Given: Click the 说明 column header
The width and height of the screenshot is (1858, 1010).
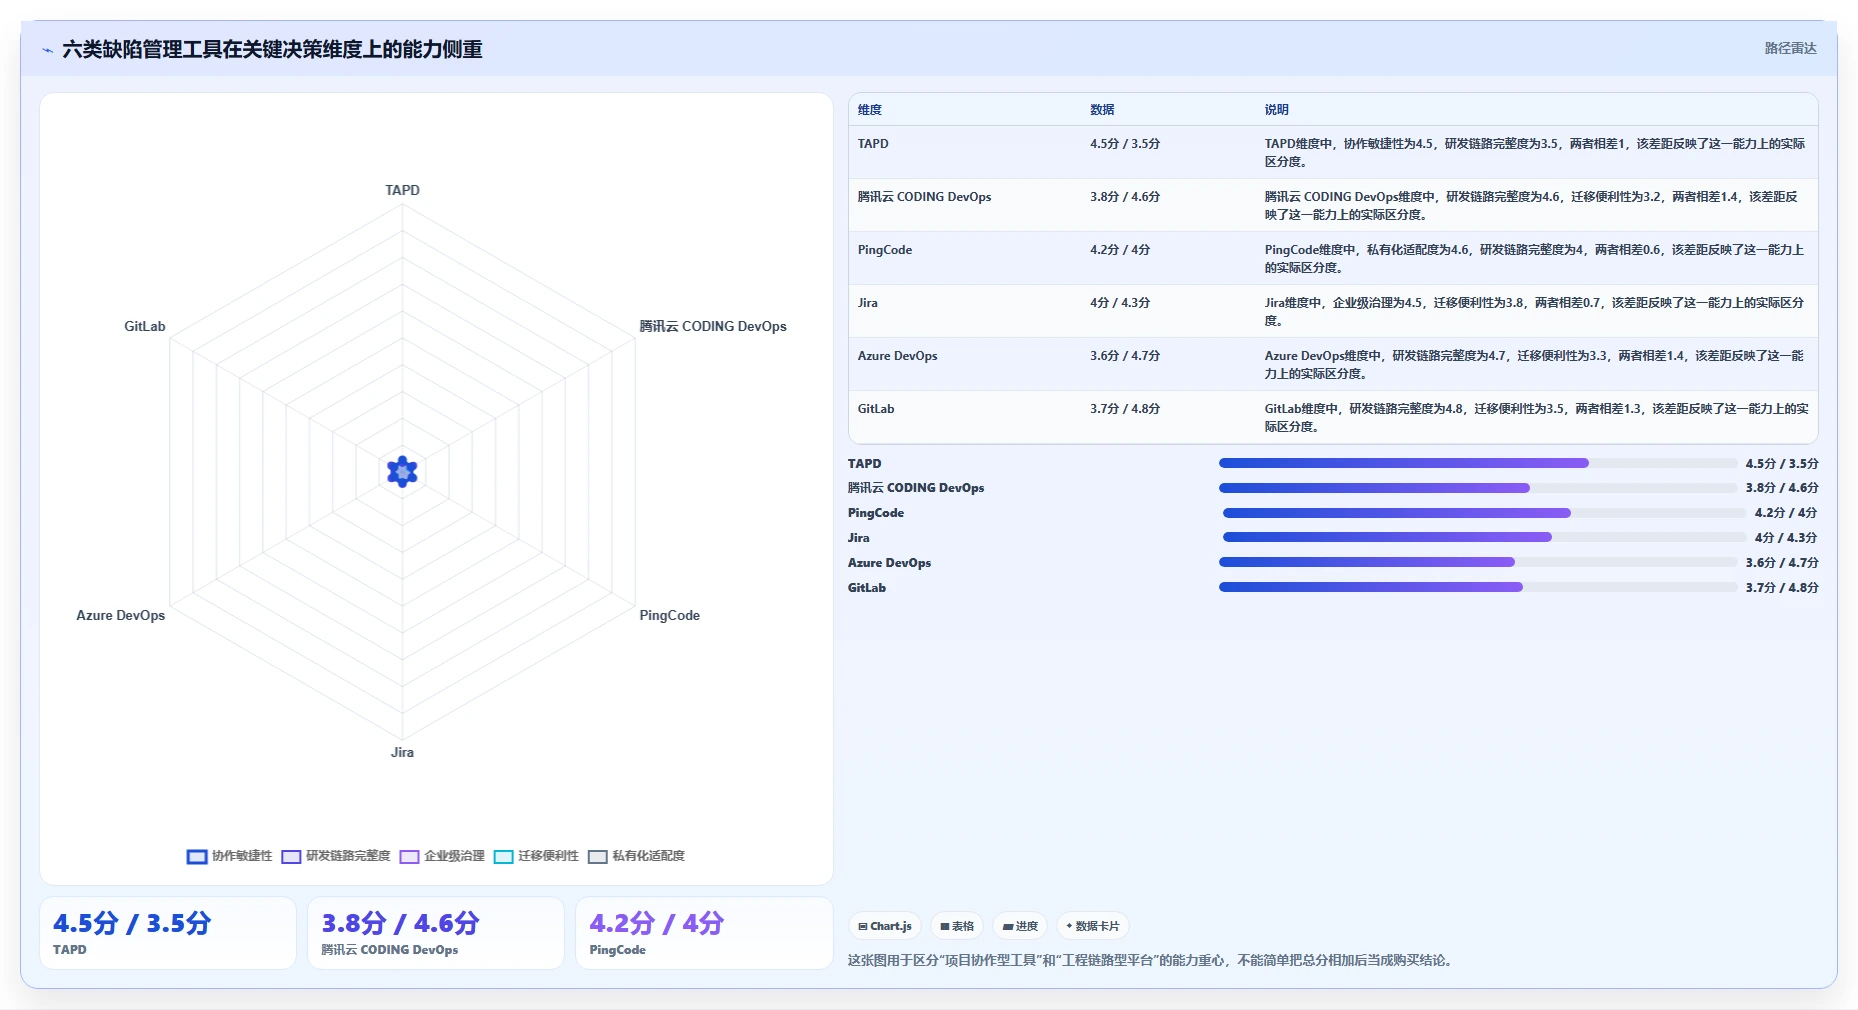Looking at the screenshot, I should pos(1276,110).
